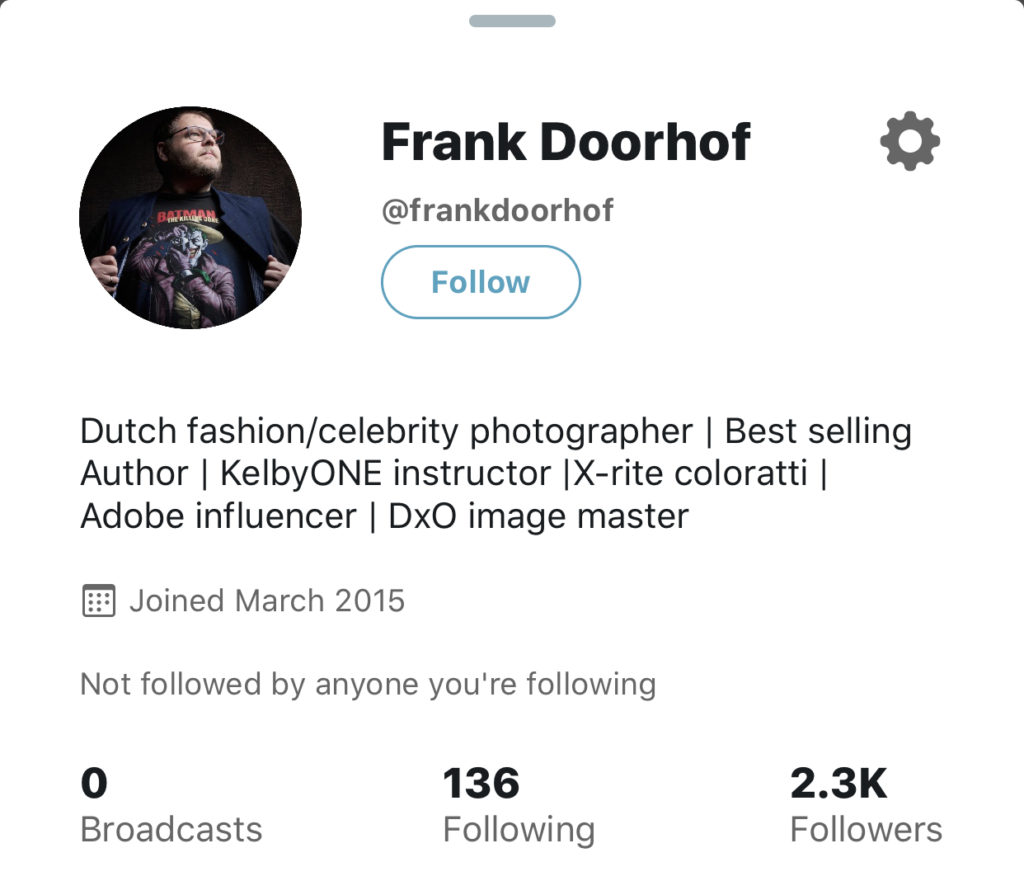The width and height of the screenshot is (1024, 895).
Task: Open Frank Doorhof's profile picture
Action: pos(190,218)
